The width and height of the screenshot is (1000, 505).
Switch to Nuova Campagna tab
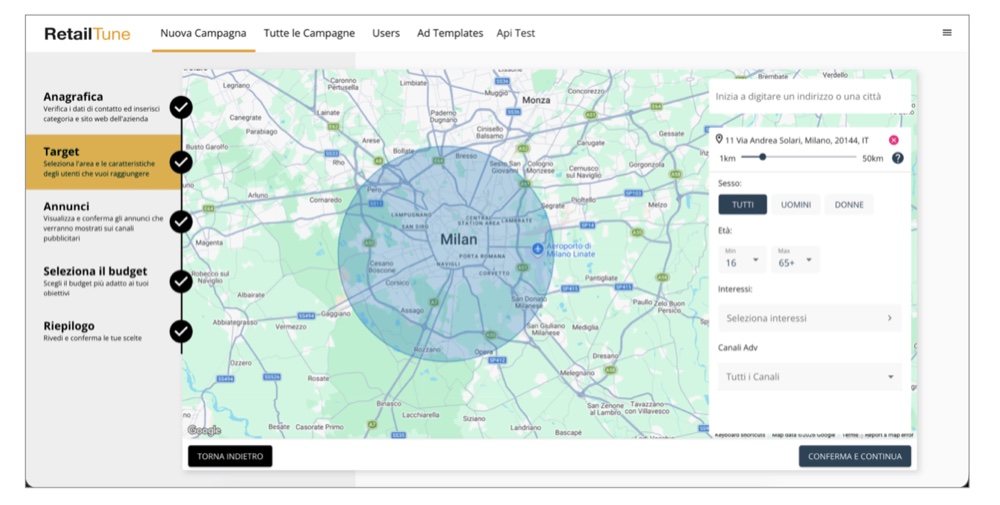click(203, 33)
